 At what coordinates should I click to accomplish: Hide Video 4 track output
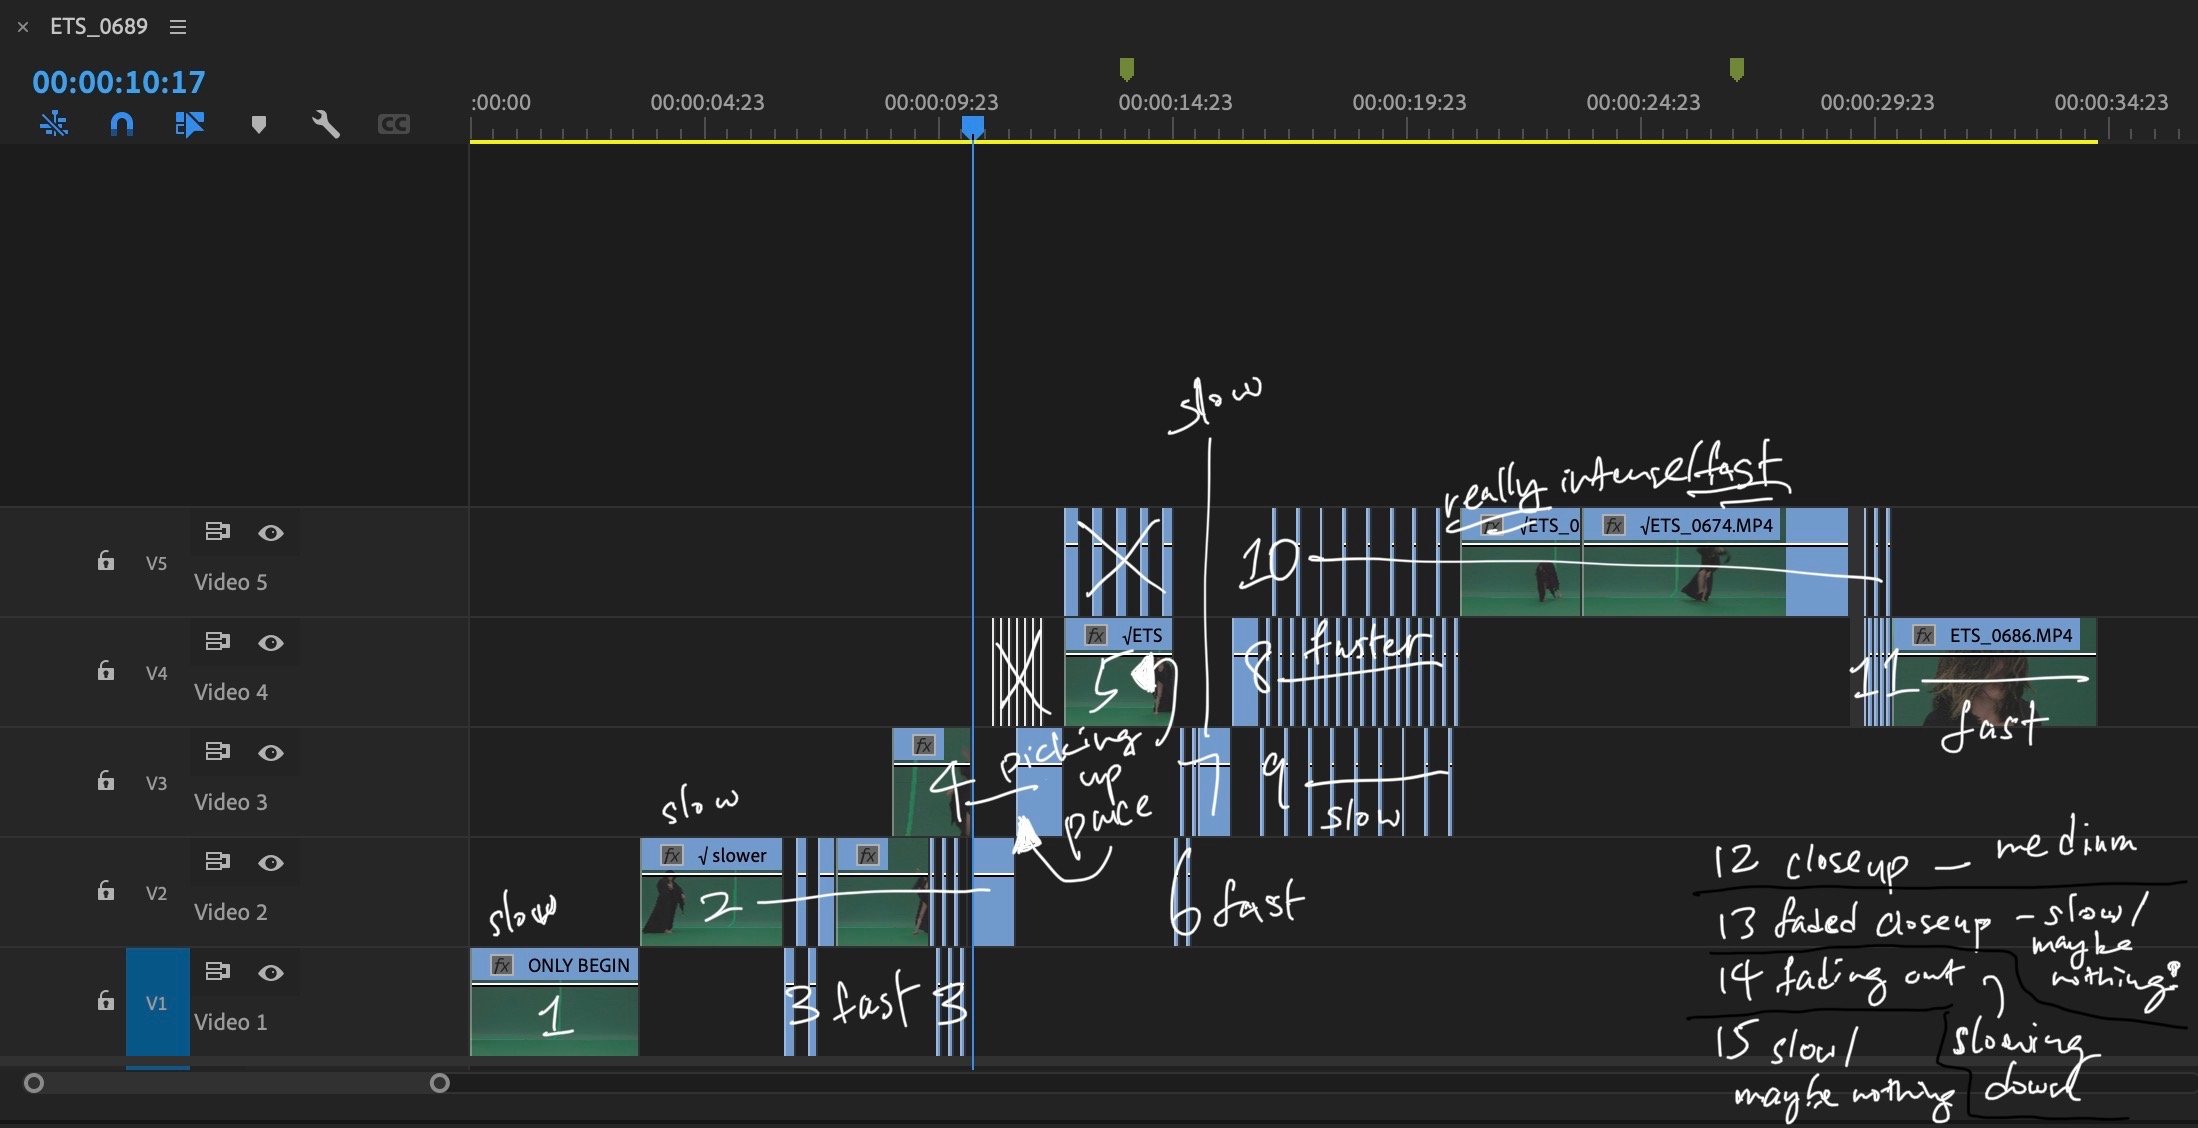[x=271, y=643]
